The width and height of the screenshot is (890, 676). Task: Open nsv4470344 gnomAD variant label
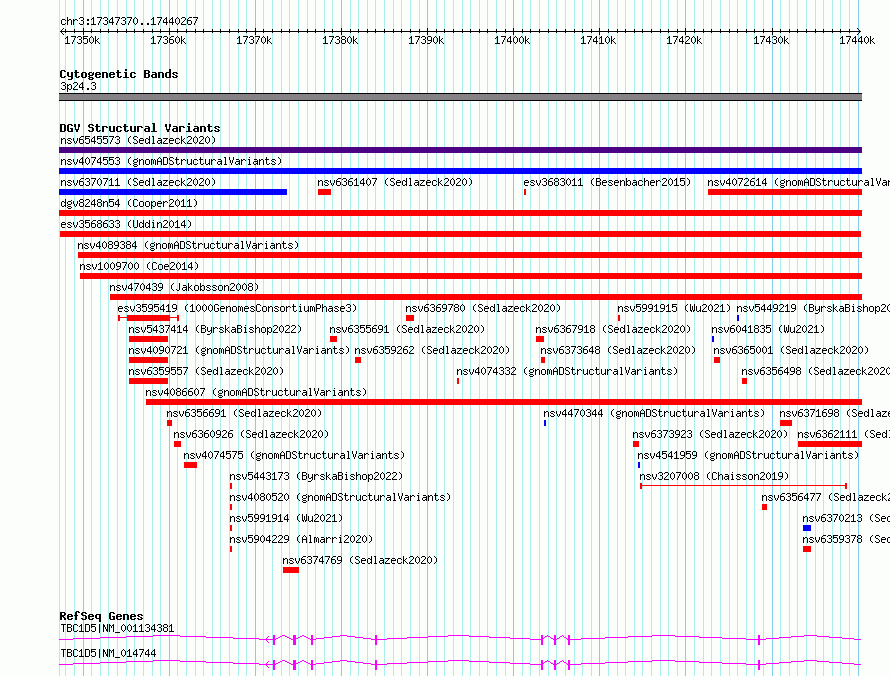click(654, 413)
